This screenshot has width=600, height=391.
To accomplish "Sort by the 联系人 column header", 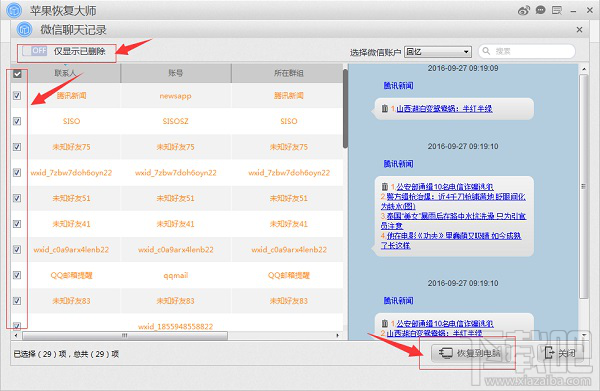I will click(x=65, y=73).
